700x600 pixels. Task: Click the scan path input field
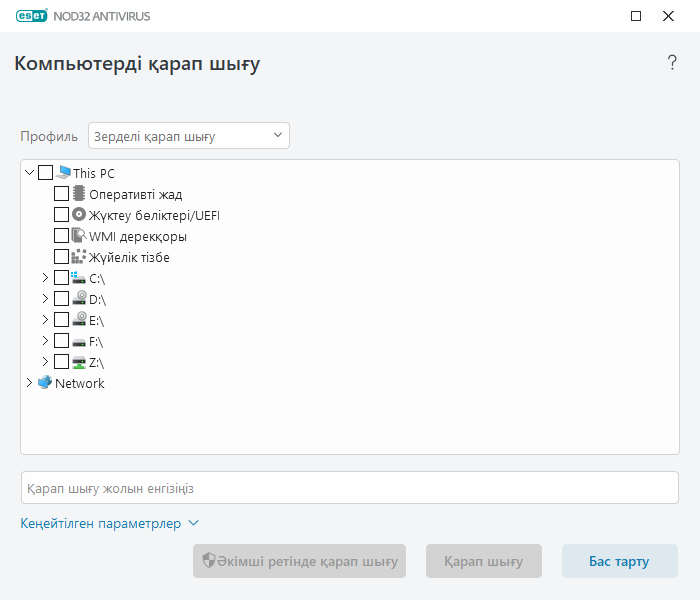[350, 488]
